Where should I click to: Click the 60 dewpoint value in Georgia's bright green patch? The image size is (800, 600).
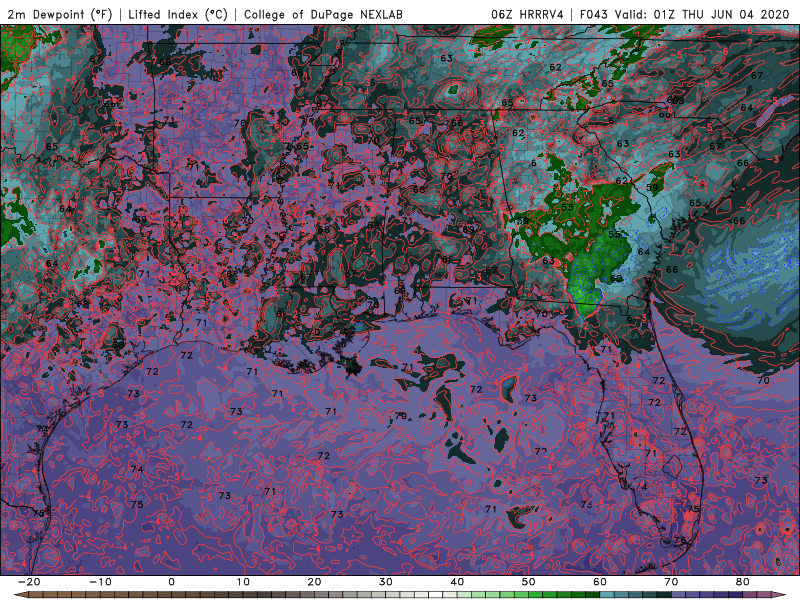616,279
